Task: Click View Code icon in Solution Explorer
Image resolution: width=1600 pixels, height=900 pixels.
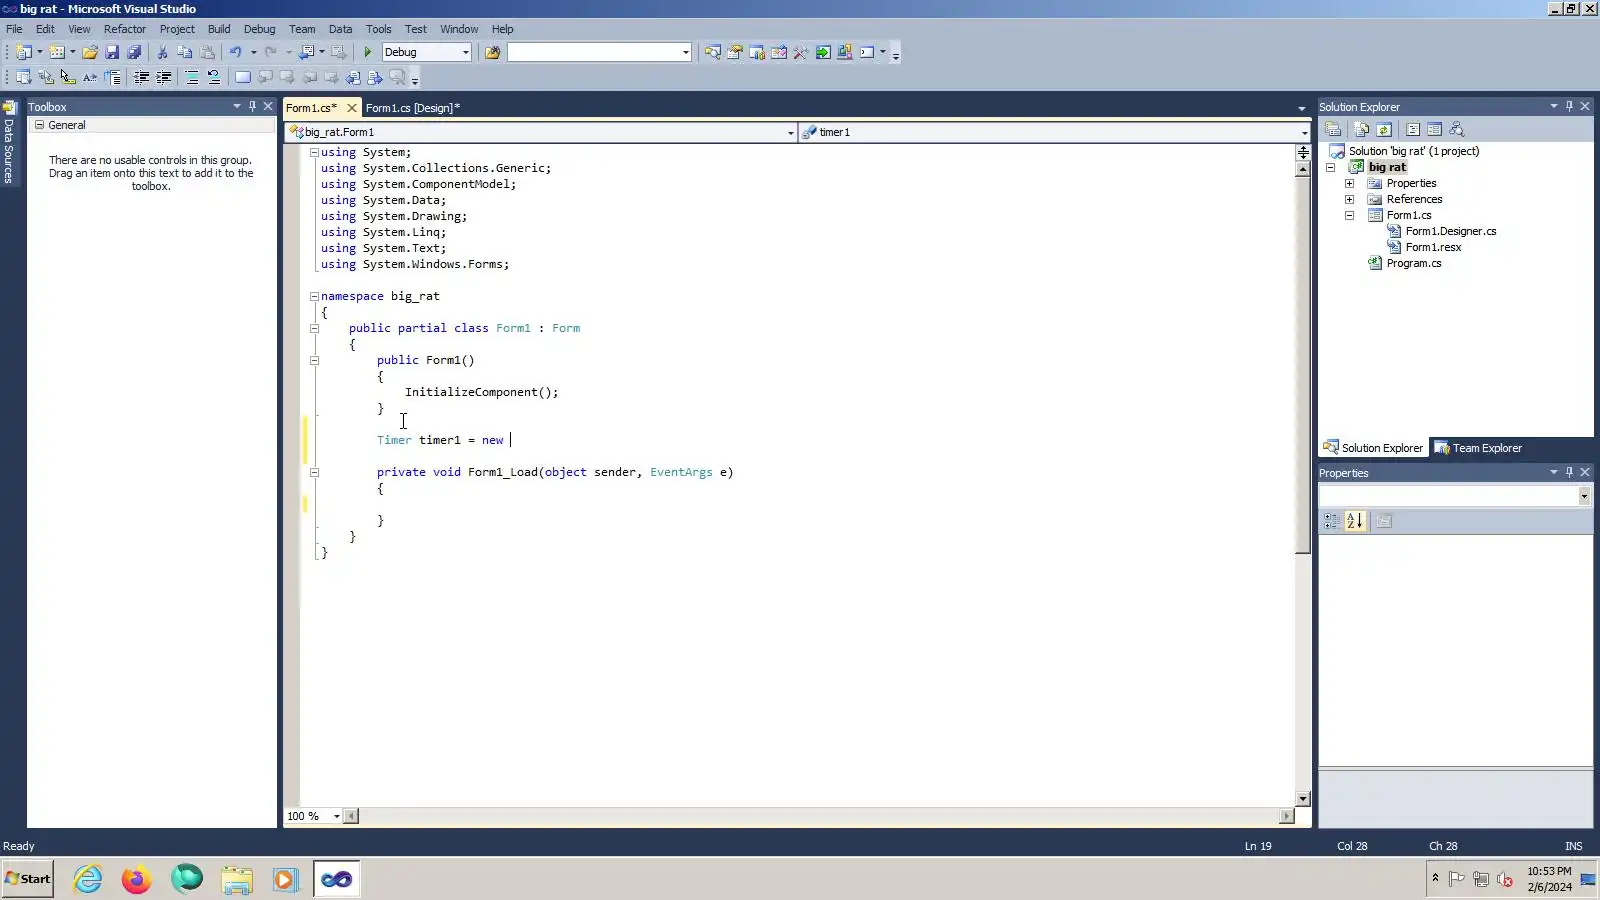Action: [1413, 129]
